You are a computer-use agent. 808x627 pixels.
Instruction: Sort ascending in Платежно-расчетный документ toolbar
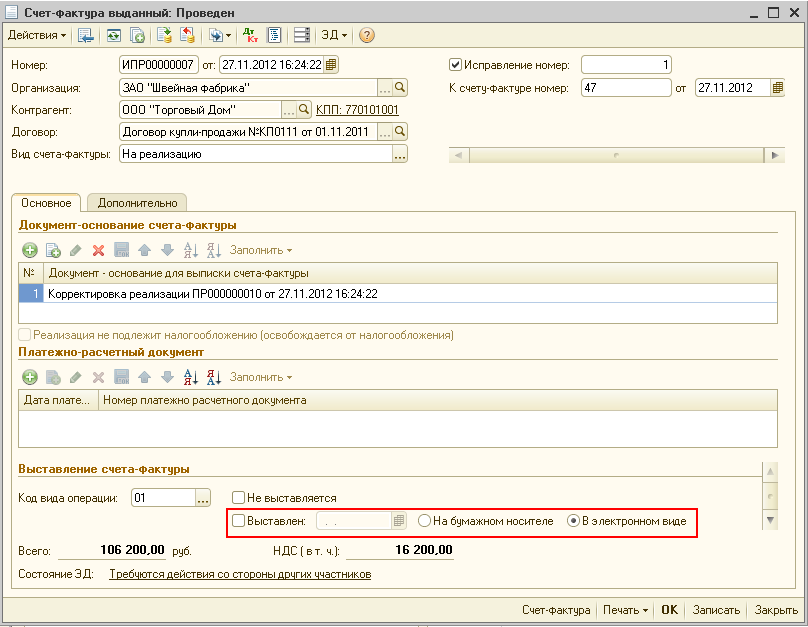(190, 377)
